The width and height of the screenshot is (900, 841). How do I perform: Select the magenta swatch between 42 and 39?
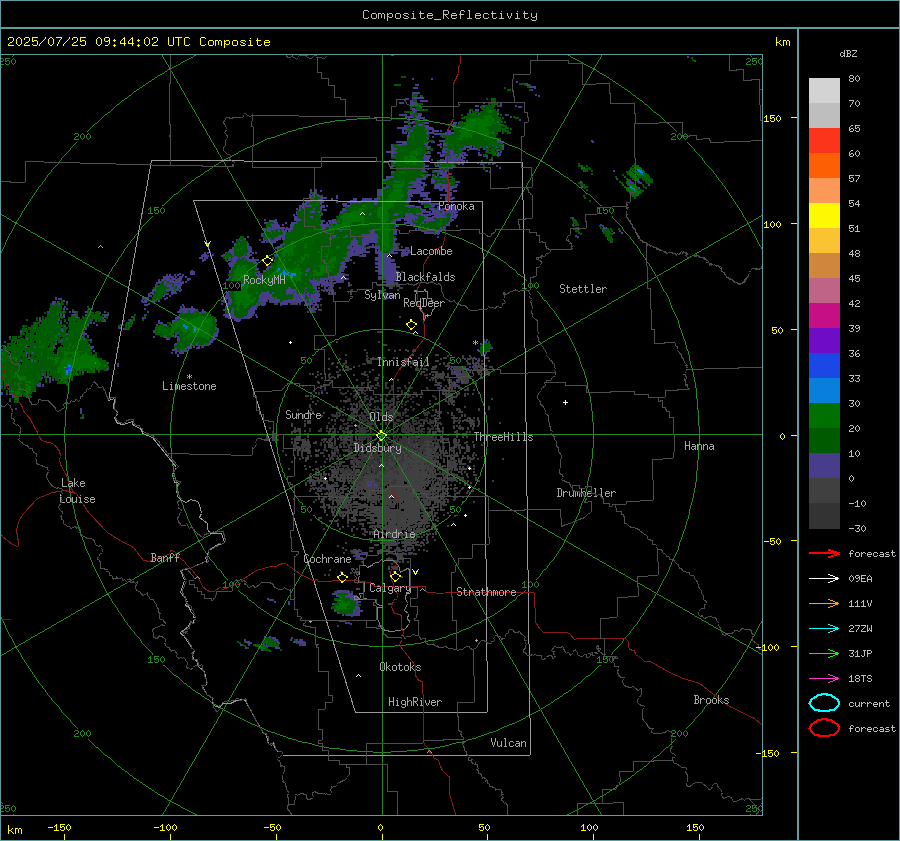coord(824,316)
